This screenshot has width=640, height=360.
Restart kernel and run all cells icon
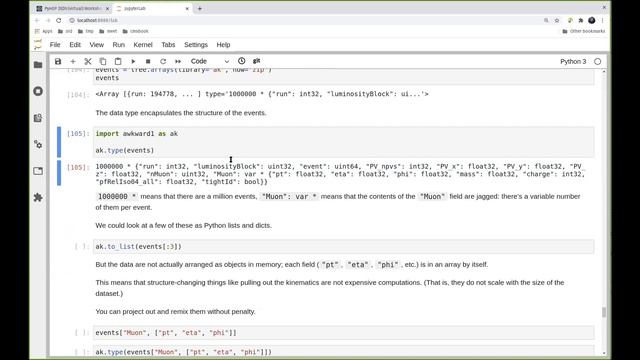click(x=178, y=61)
